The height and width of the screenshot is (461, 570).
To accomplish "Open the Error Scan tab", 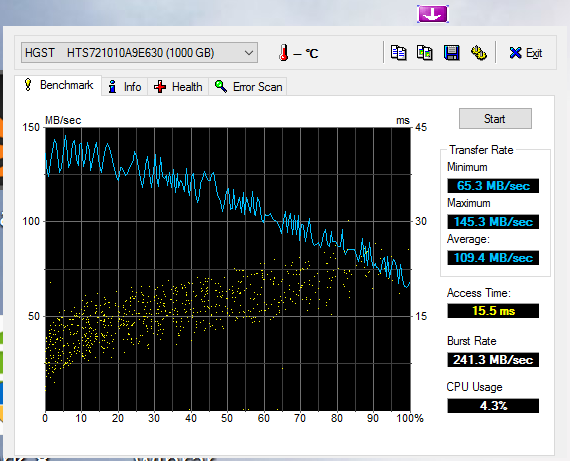I will pos(248,87).
